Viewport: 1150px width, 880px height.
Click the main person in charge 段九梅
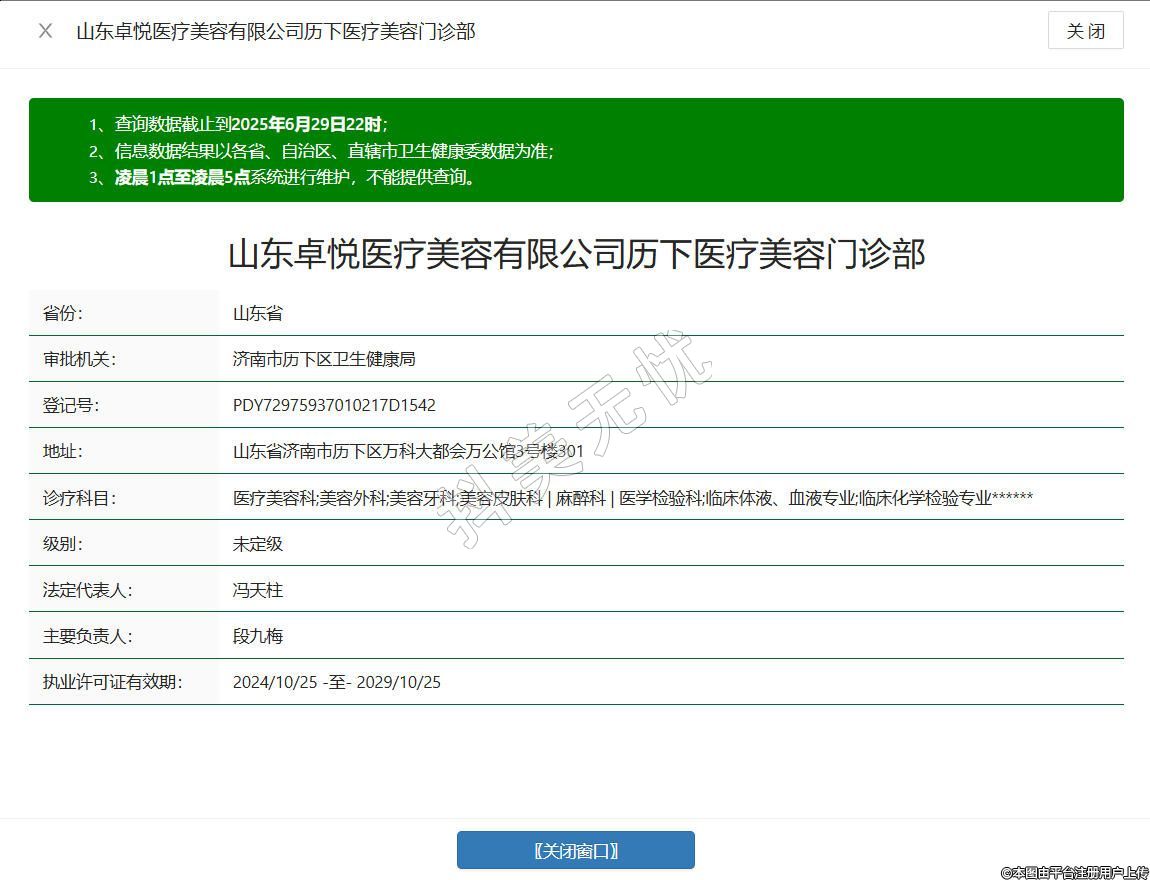click(x=258, y=636)
